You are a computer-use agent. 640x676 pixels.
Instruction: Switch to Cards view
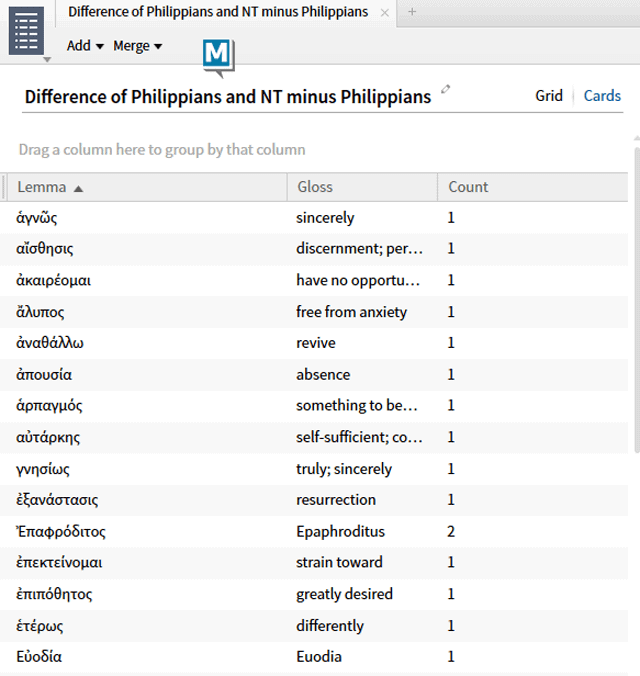(602, 96)
